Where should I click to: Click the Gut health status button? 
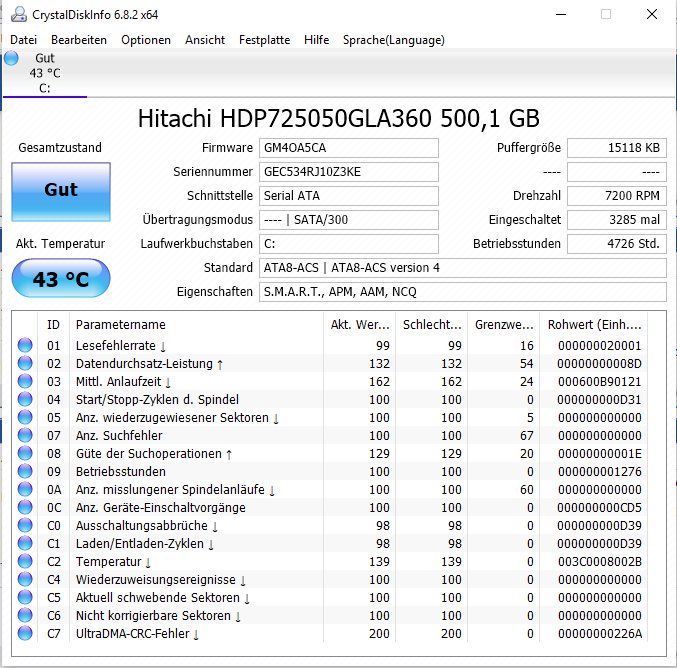[61, 192]
